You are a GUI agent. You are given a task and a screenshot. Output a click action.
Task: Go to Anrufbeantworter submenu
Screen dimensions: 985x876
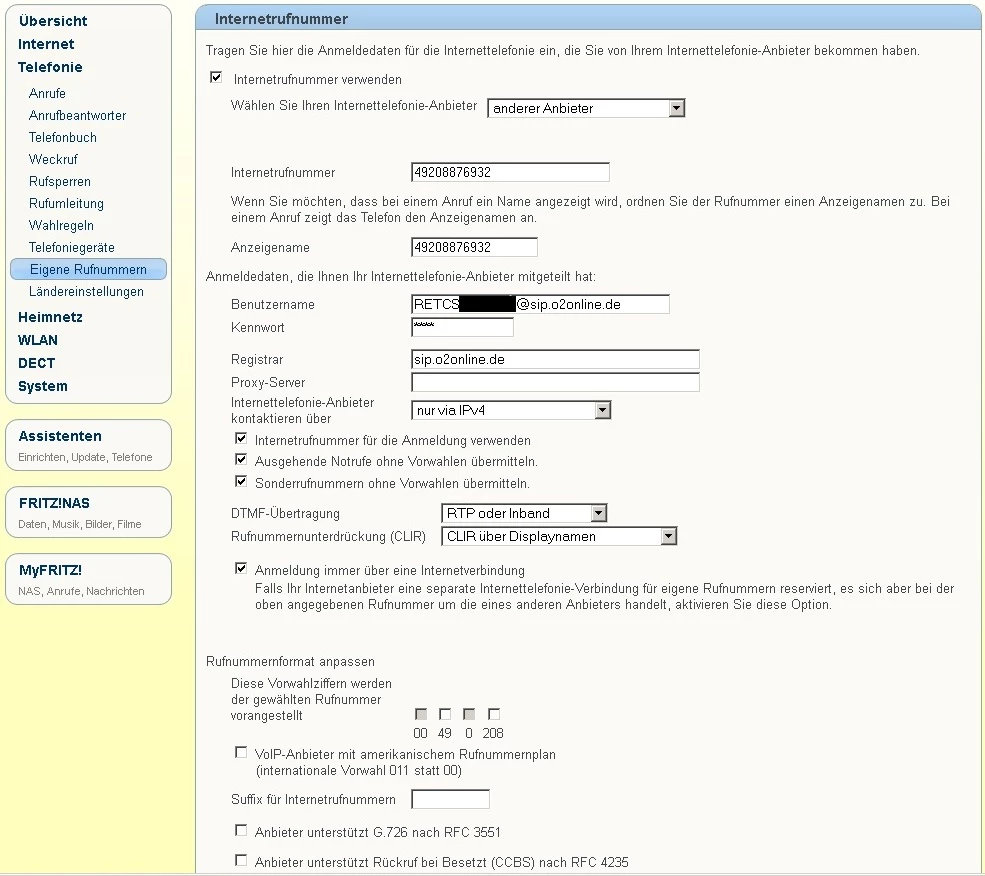[x=77, y=116]
